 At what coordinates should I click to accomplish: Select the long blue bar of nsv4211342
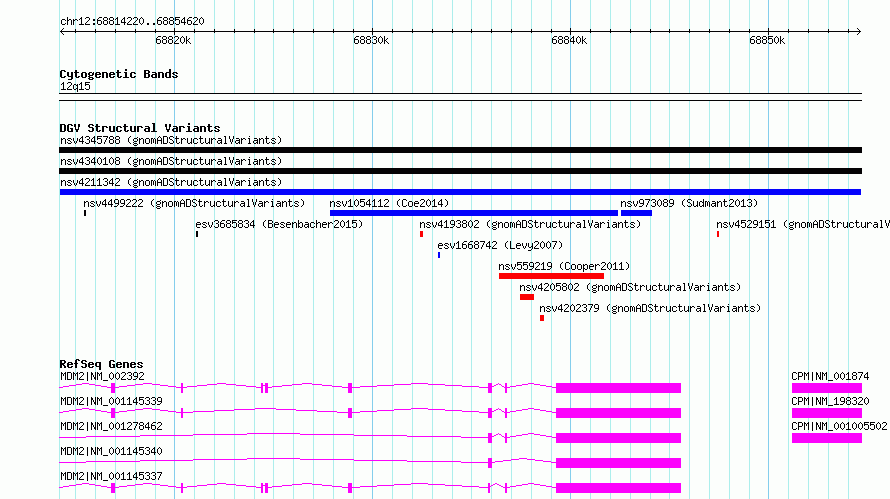460,192
